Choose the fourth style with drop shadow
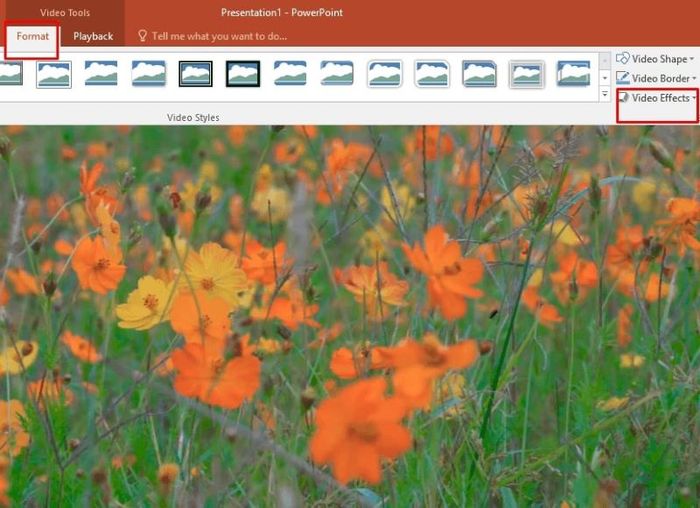Viewport: 700px width, 508px height. tap(149, 73)
